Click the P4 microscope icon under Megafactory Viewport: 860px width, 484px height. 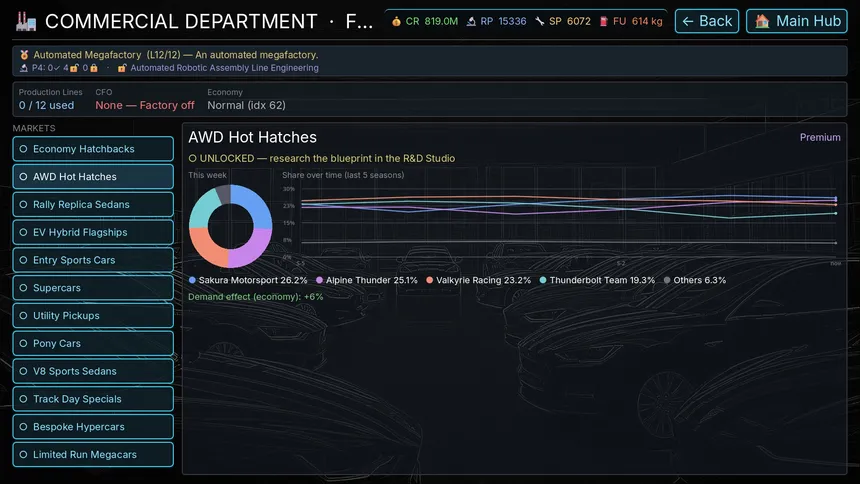pyautogui.click(x=24, y=68)
